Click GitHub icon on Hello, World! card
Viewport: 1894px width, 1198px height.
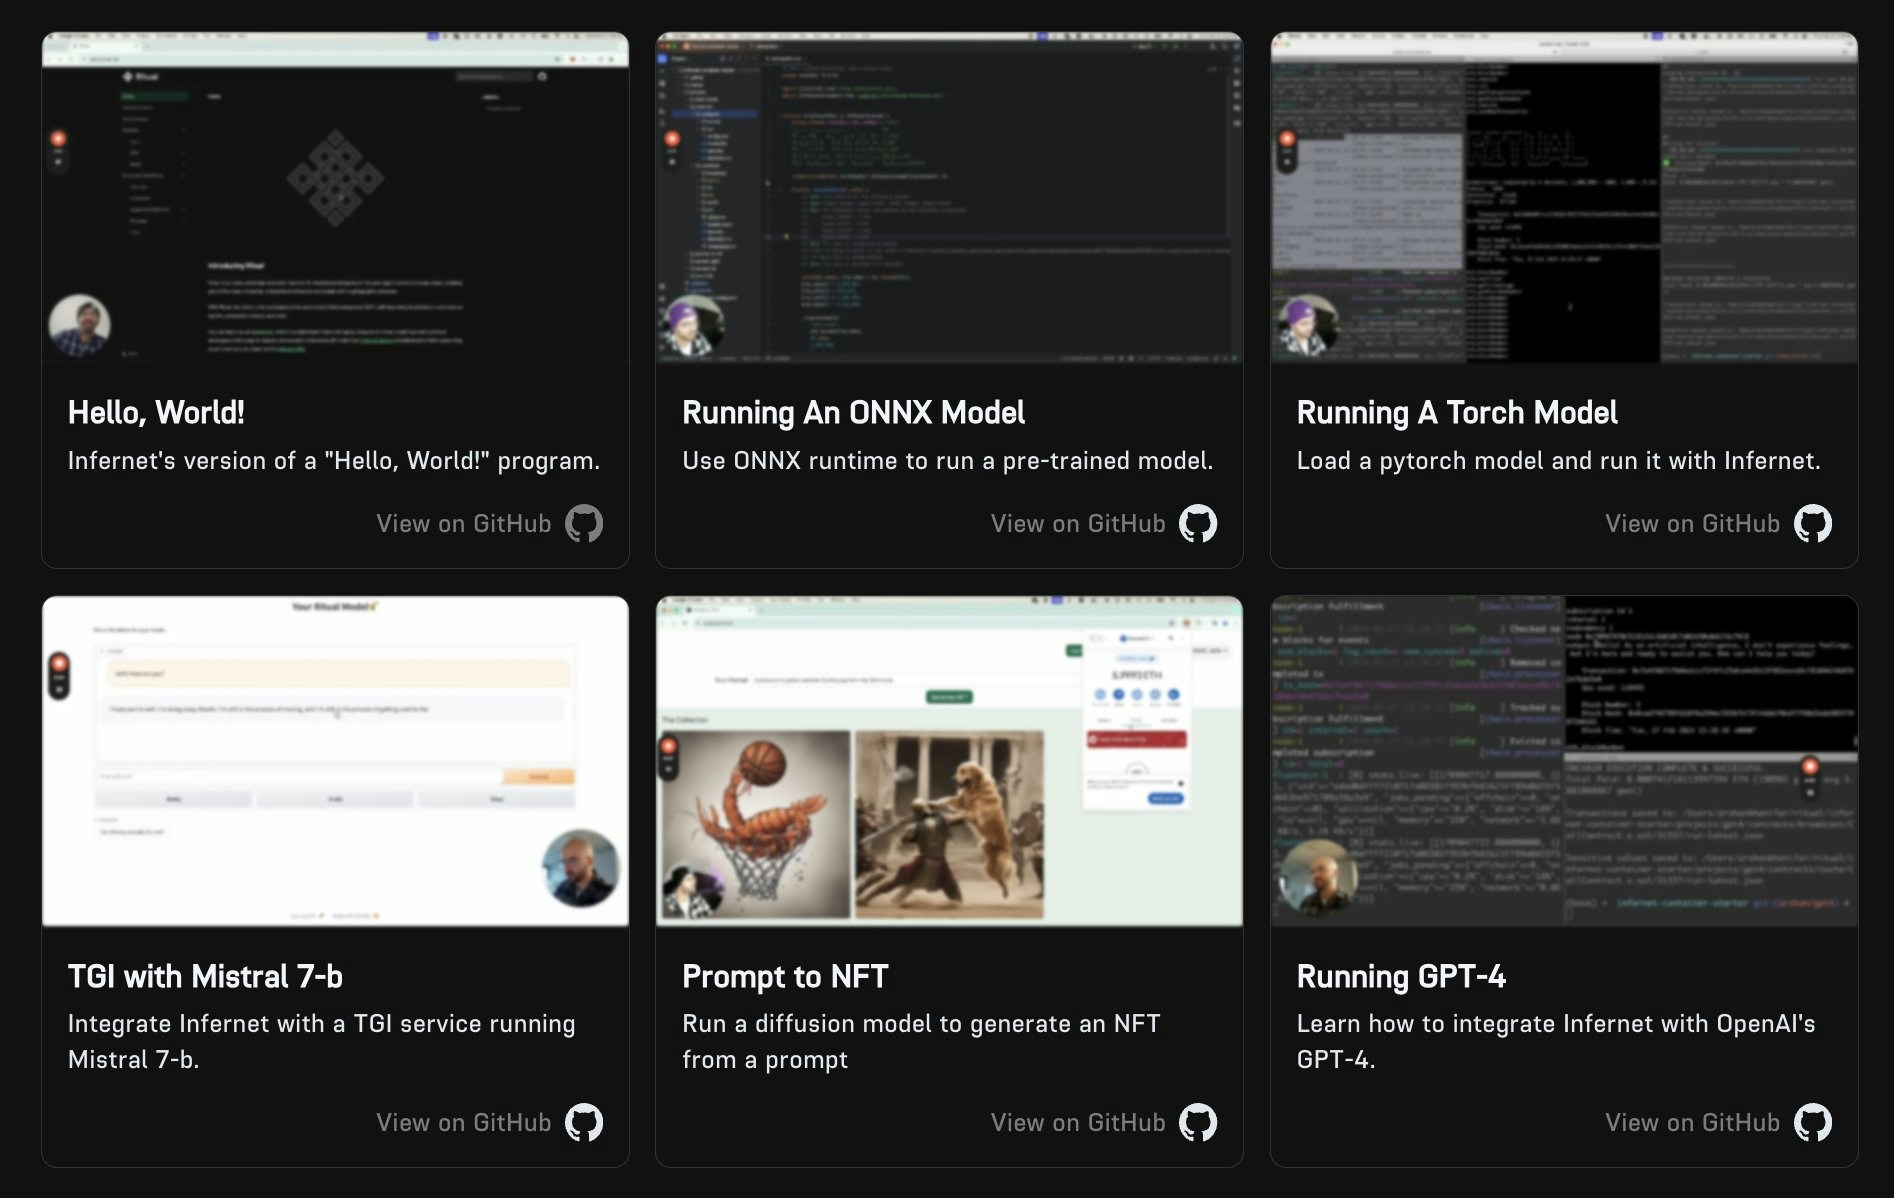click(x=584, y=523)
